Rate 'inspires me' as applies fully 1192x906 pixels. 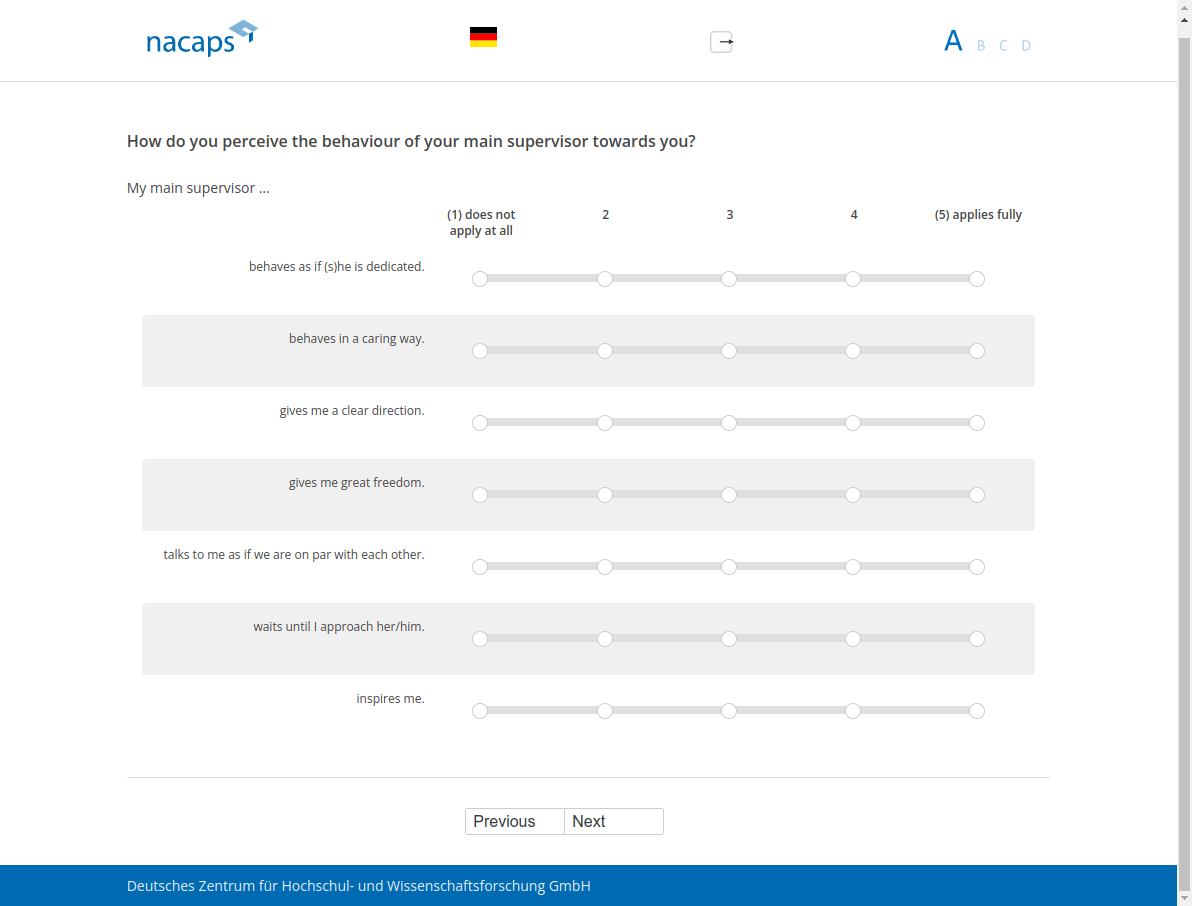[x=977, y=711]
